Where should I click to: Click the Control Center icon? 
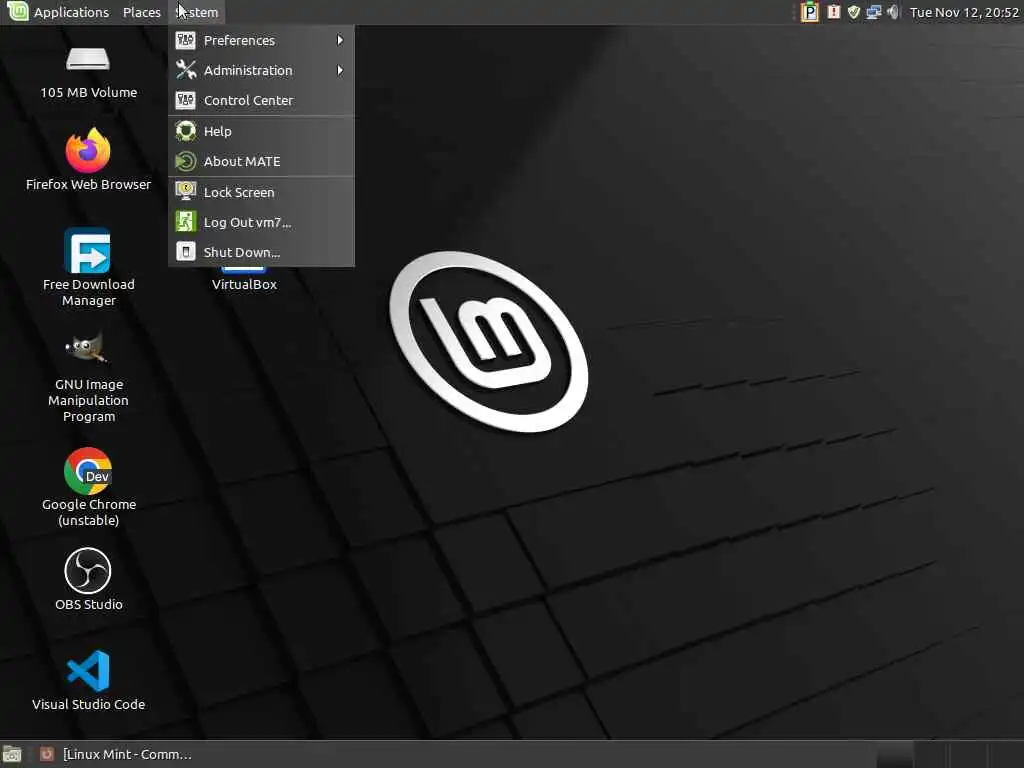click(x=185, y=101)
